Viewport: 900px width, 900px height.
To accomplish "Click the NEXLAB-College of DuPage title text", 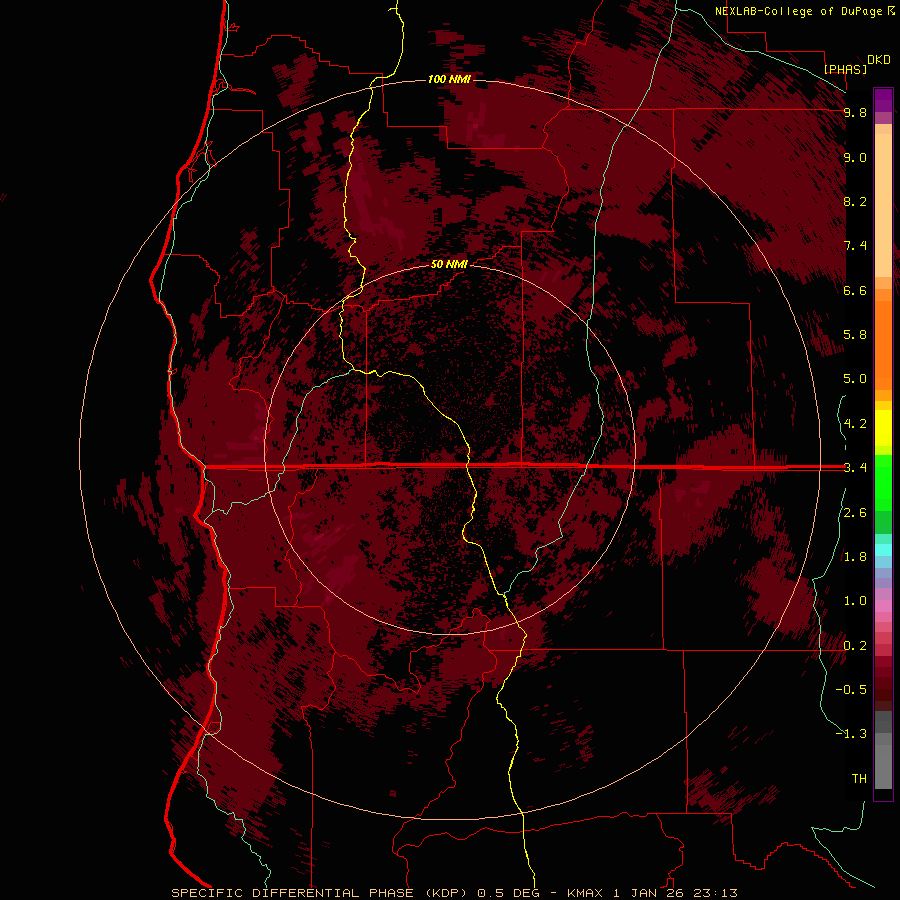I will (799, 11).
